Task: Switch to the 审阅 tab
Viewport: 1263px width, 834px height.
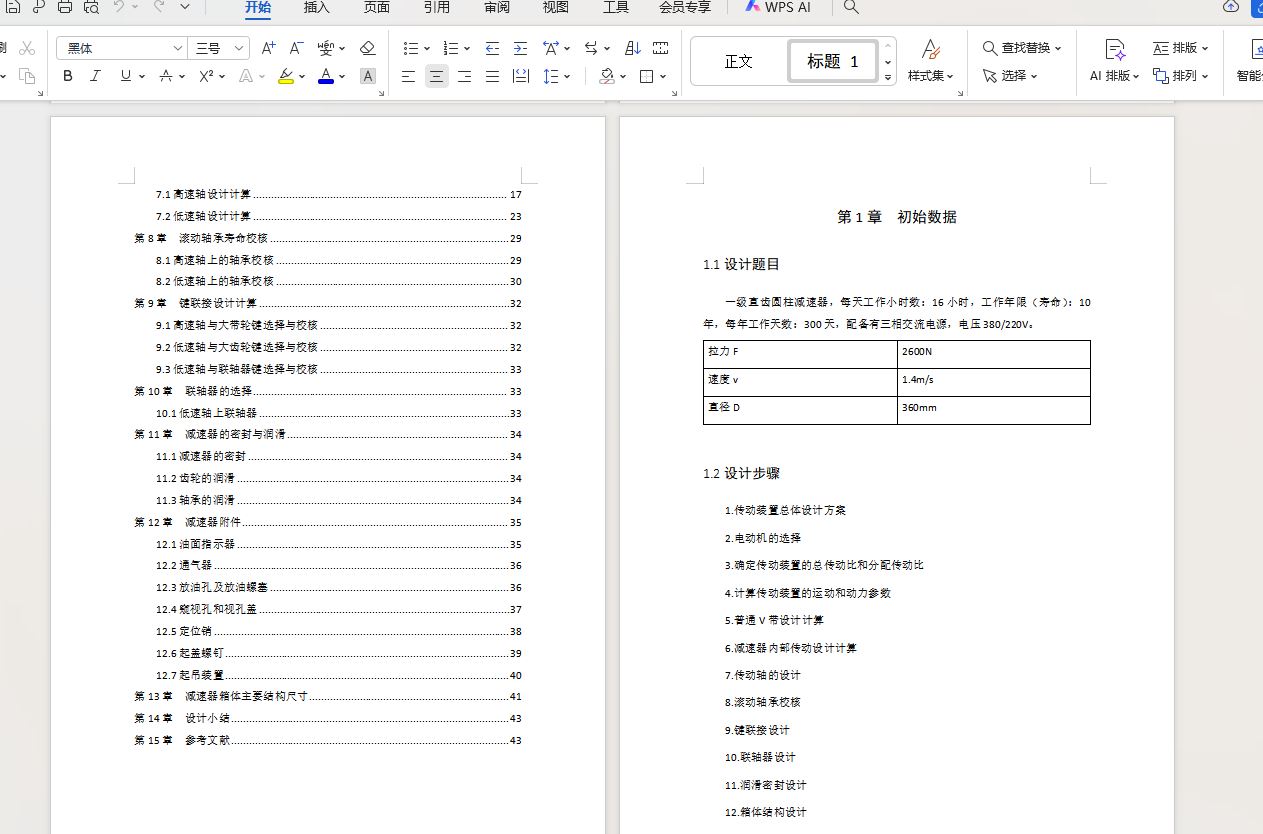Action: (497, 7)
